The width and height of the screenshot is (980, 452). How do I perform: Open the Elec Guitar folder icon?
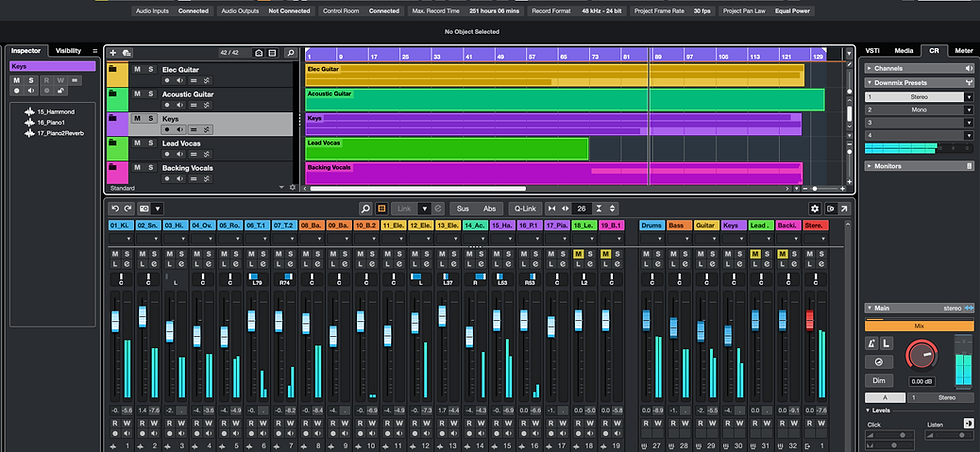(x=113, y=69)
